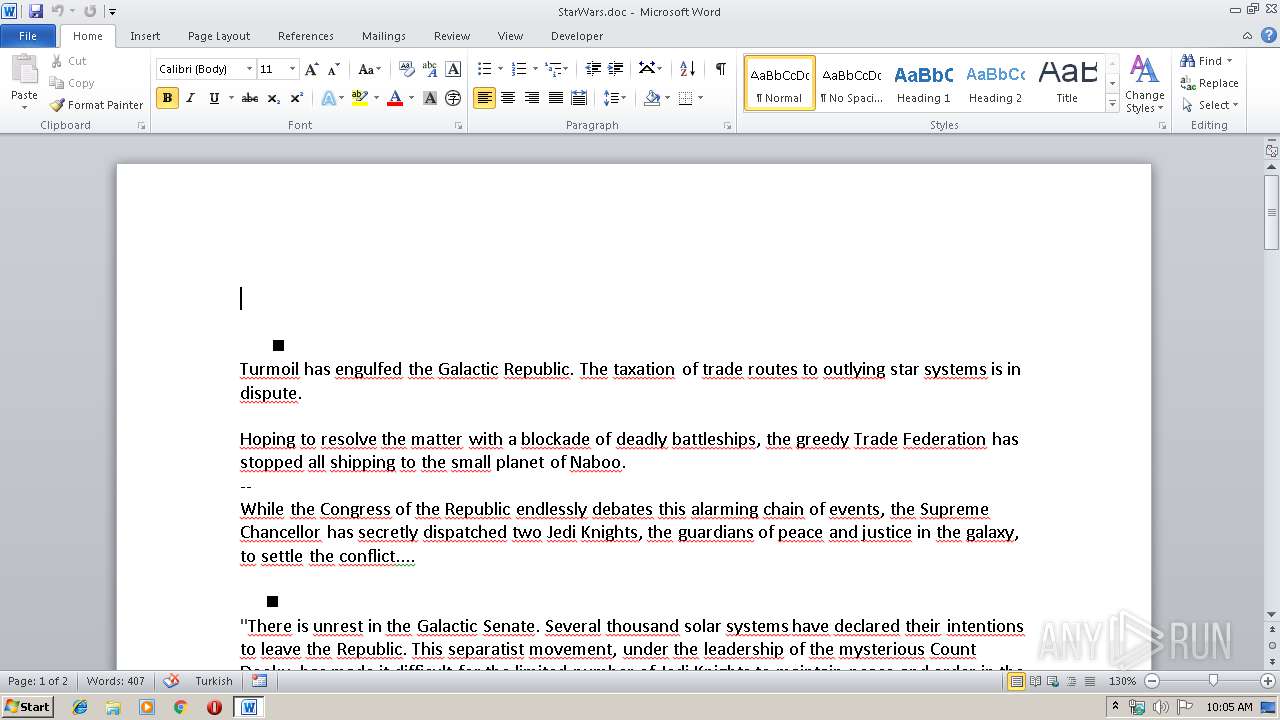Switch to Full Screen Reading view
The width and height of the screenshot is (1280, 720).
coord(1035,681)
